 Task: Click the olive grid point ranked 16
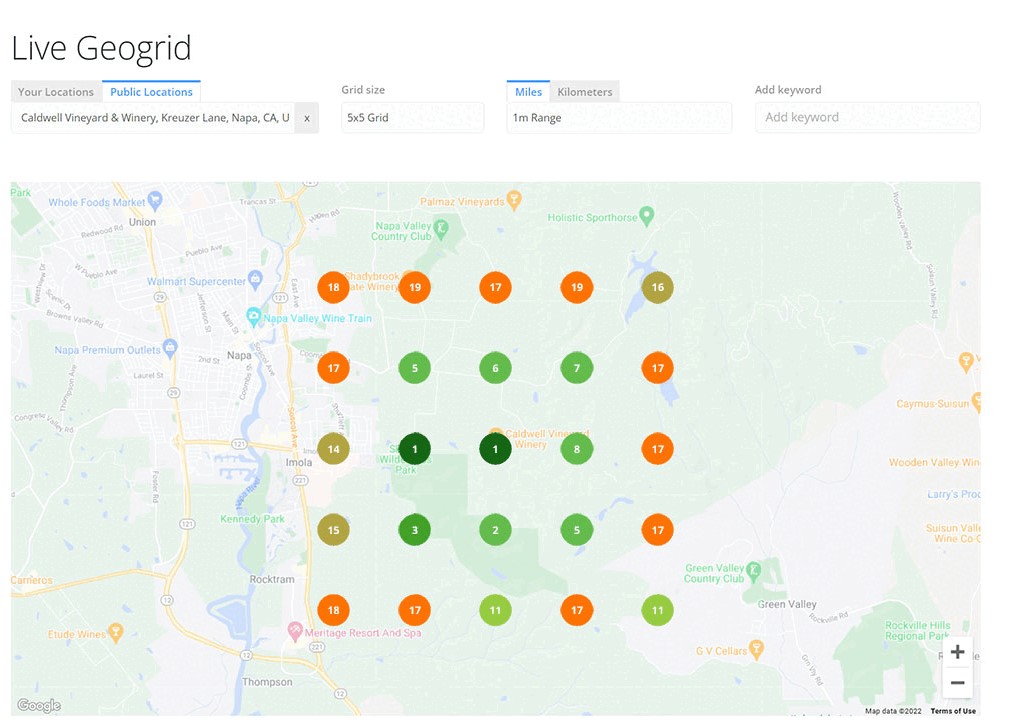click(x=657, y=287)
